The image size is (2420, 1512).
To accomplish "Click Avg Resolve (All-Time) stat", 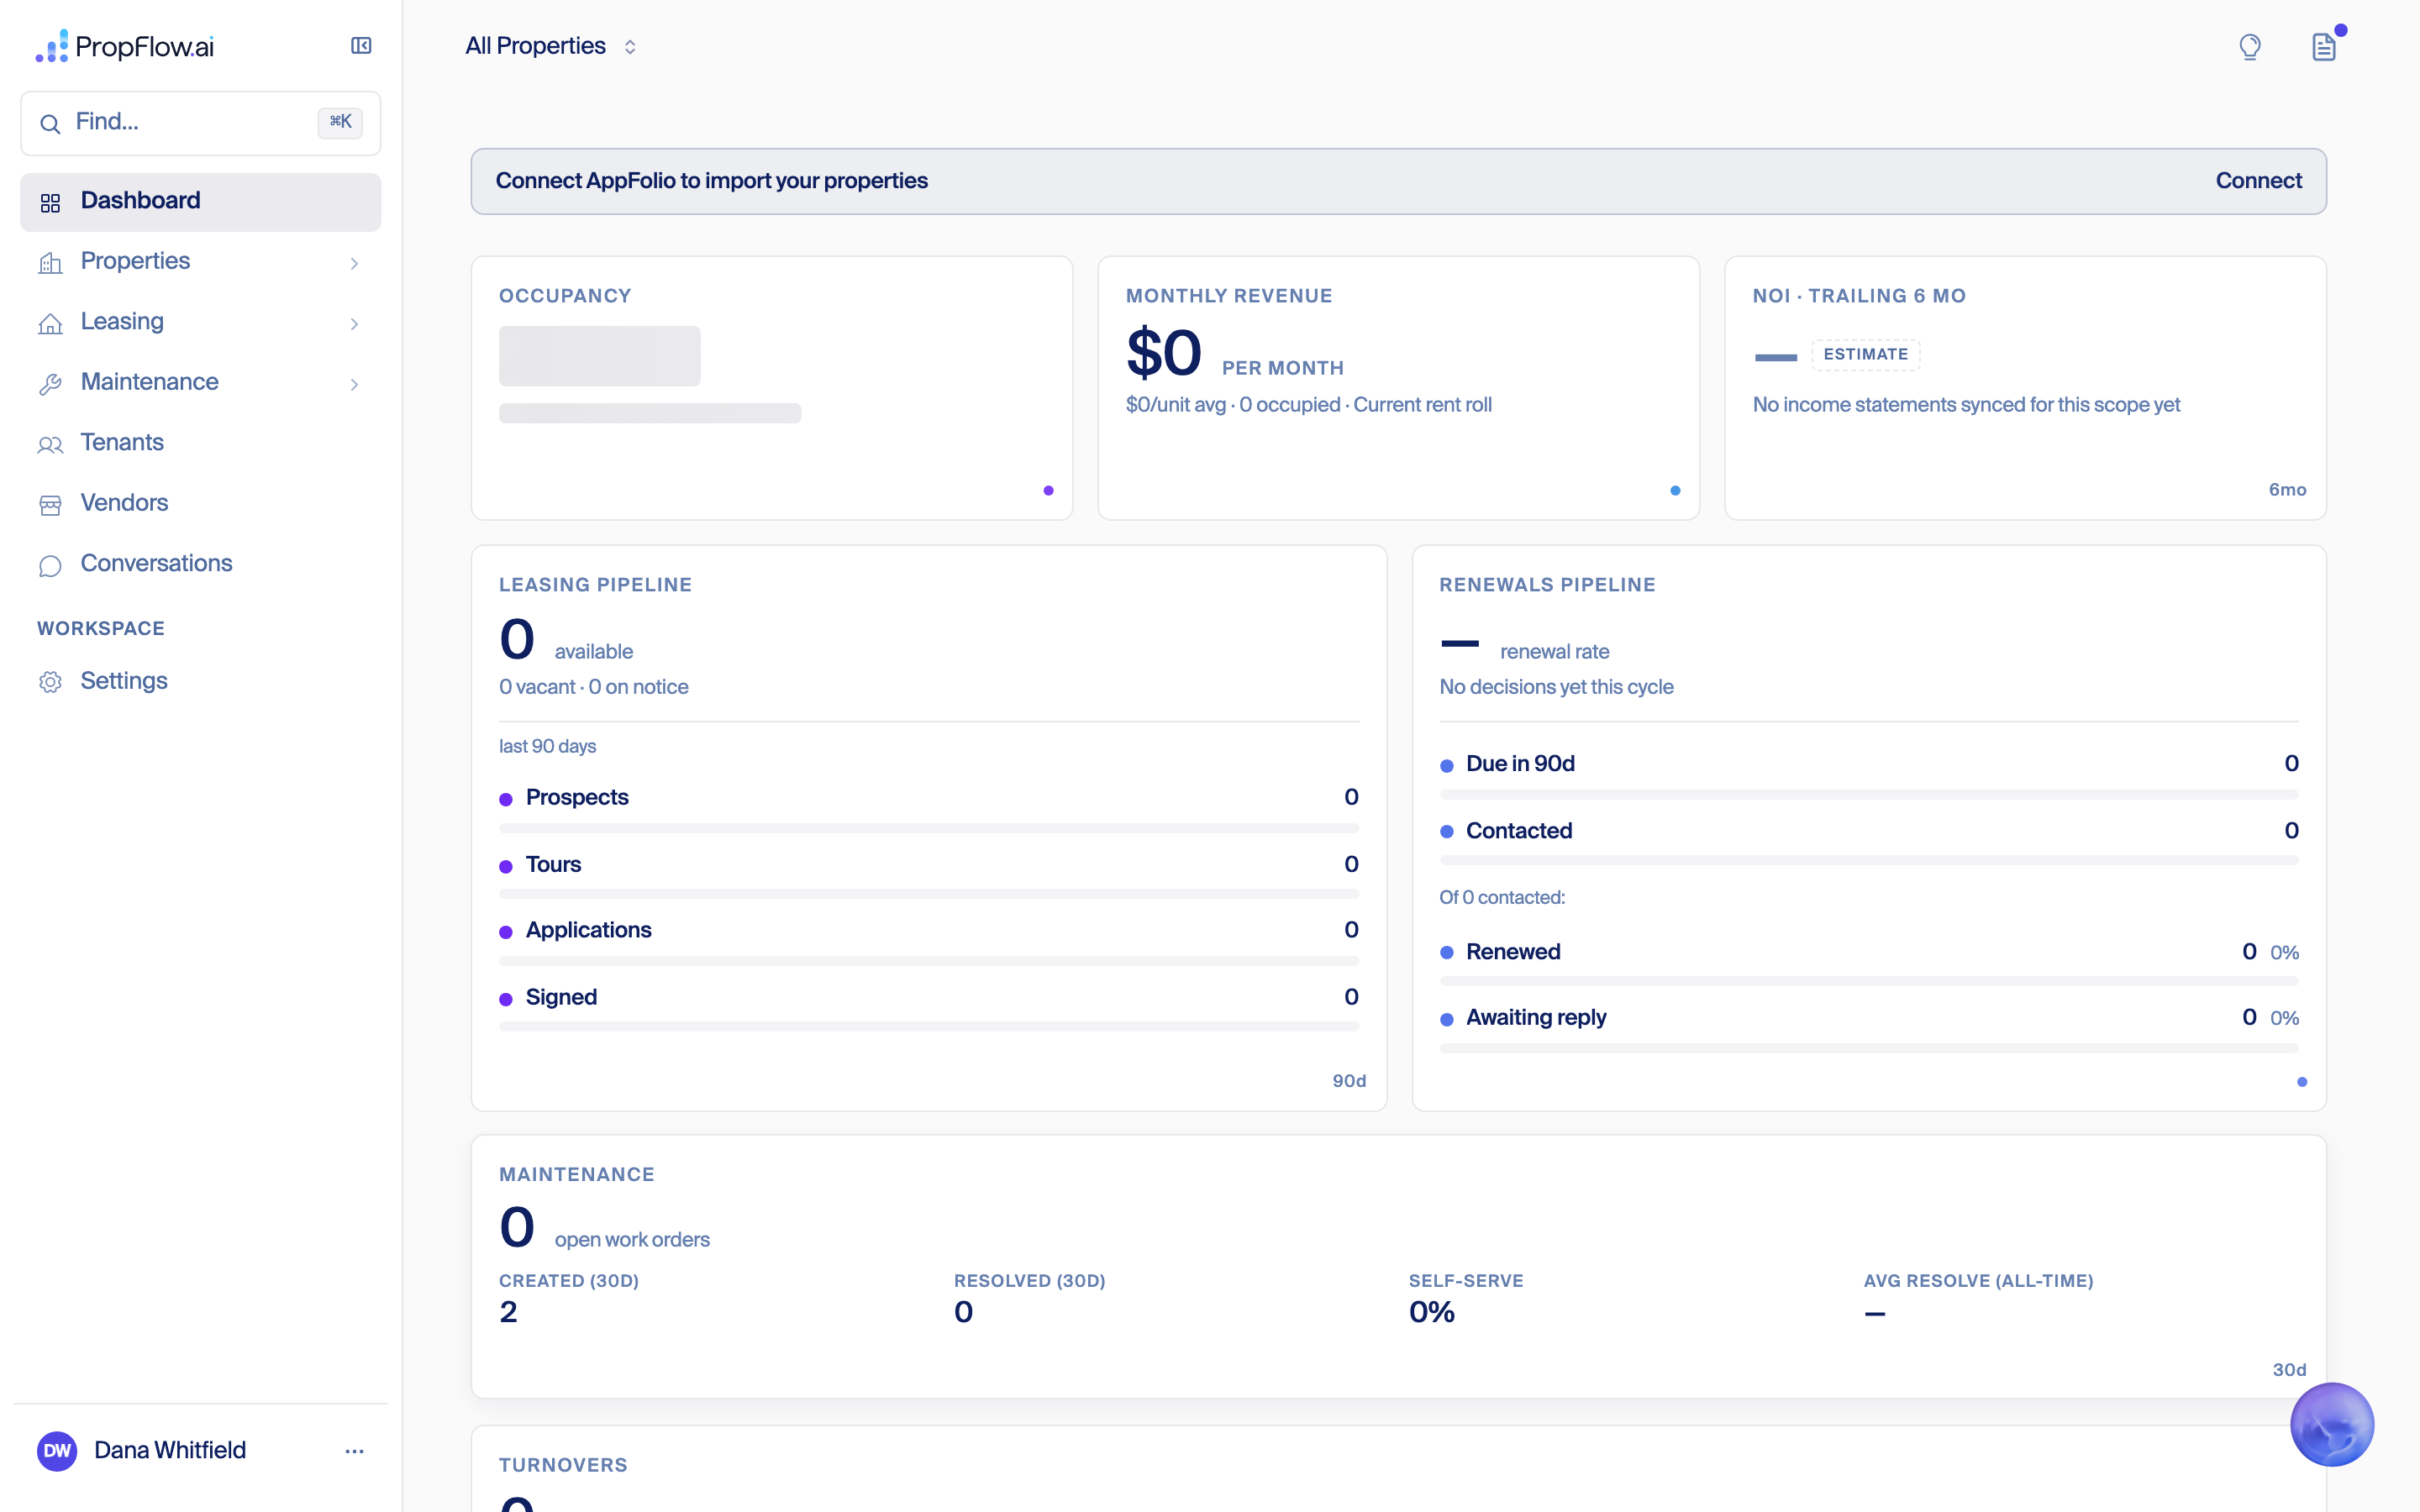I will [1978, 1298].
